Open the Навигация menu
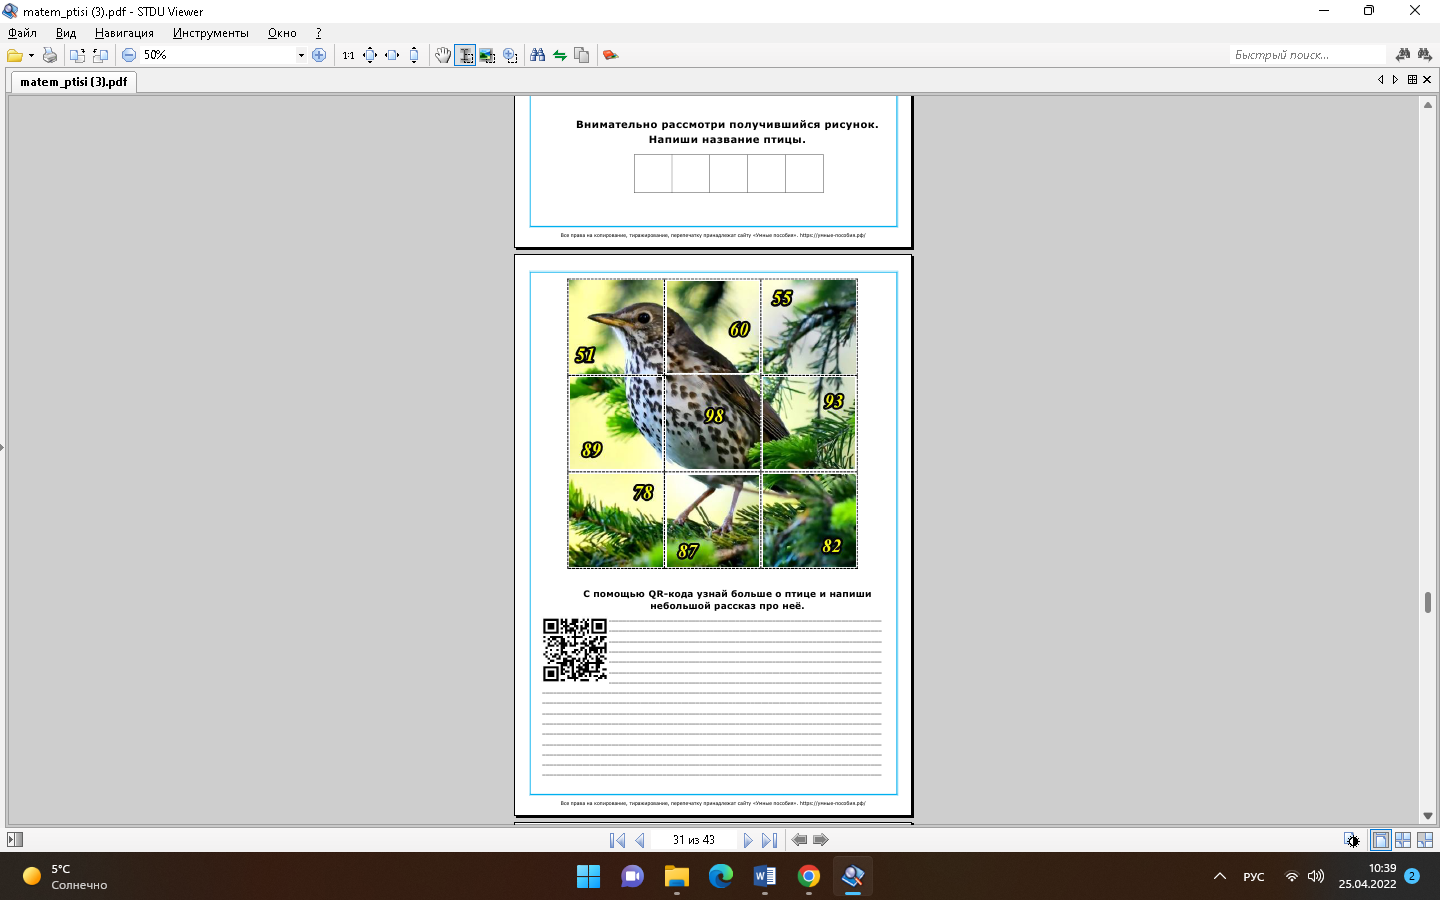Image resolution: width=1440 pixels, height=900 pixels. pos(124,33)
